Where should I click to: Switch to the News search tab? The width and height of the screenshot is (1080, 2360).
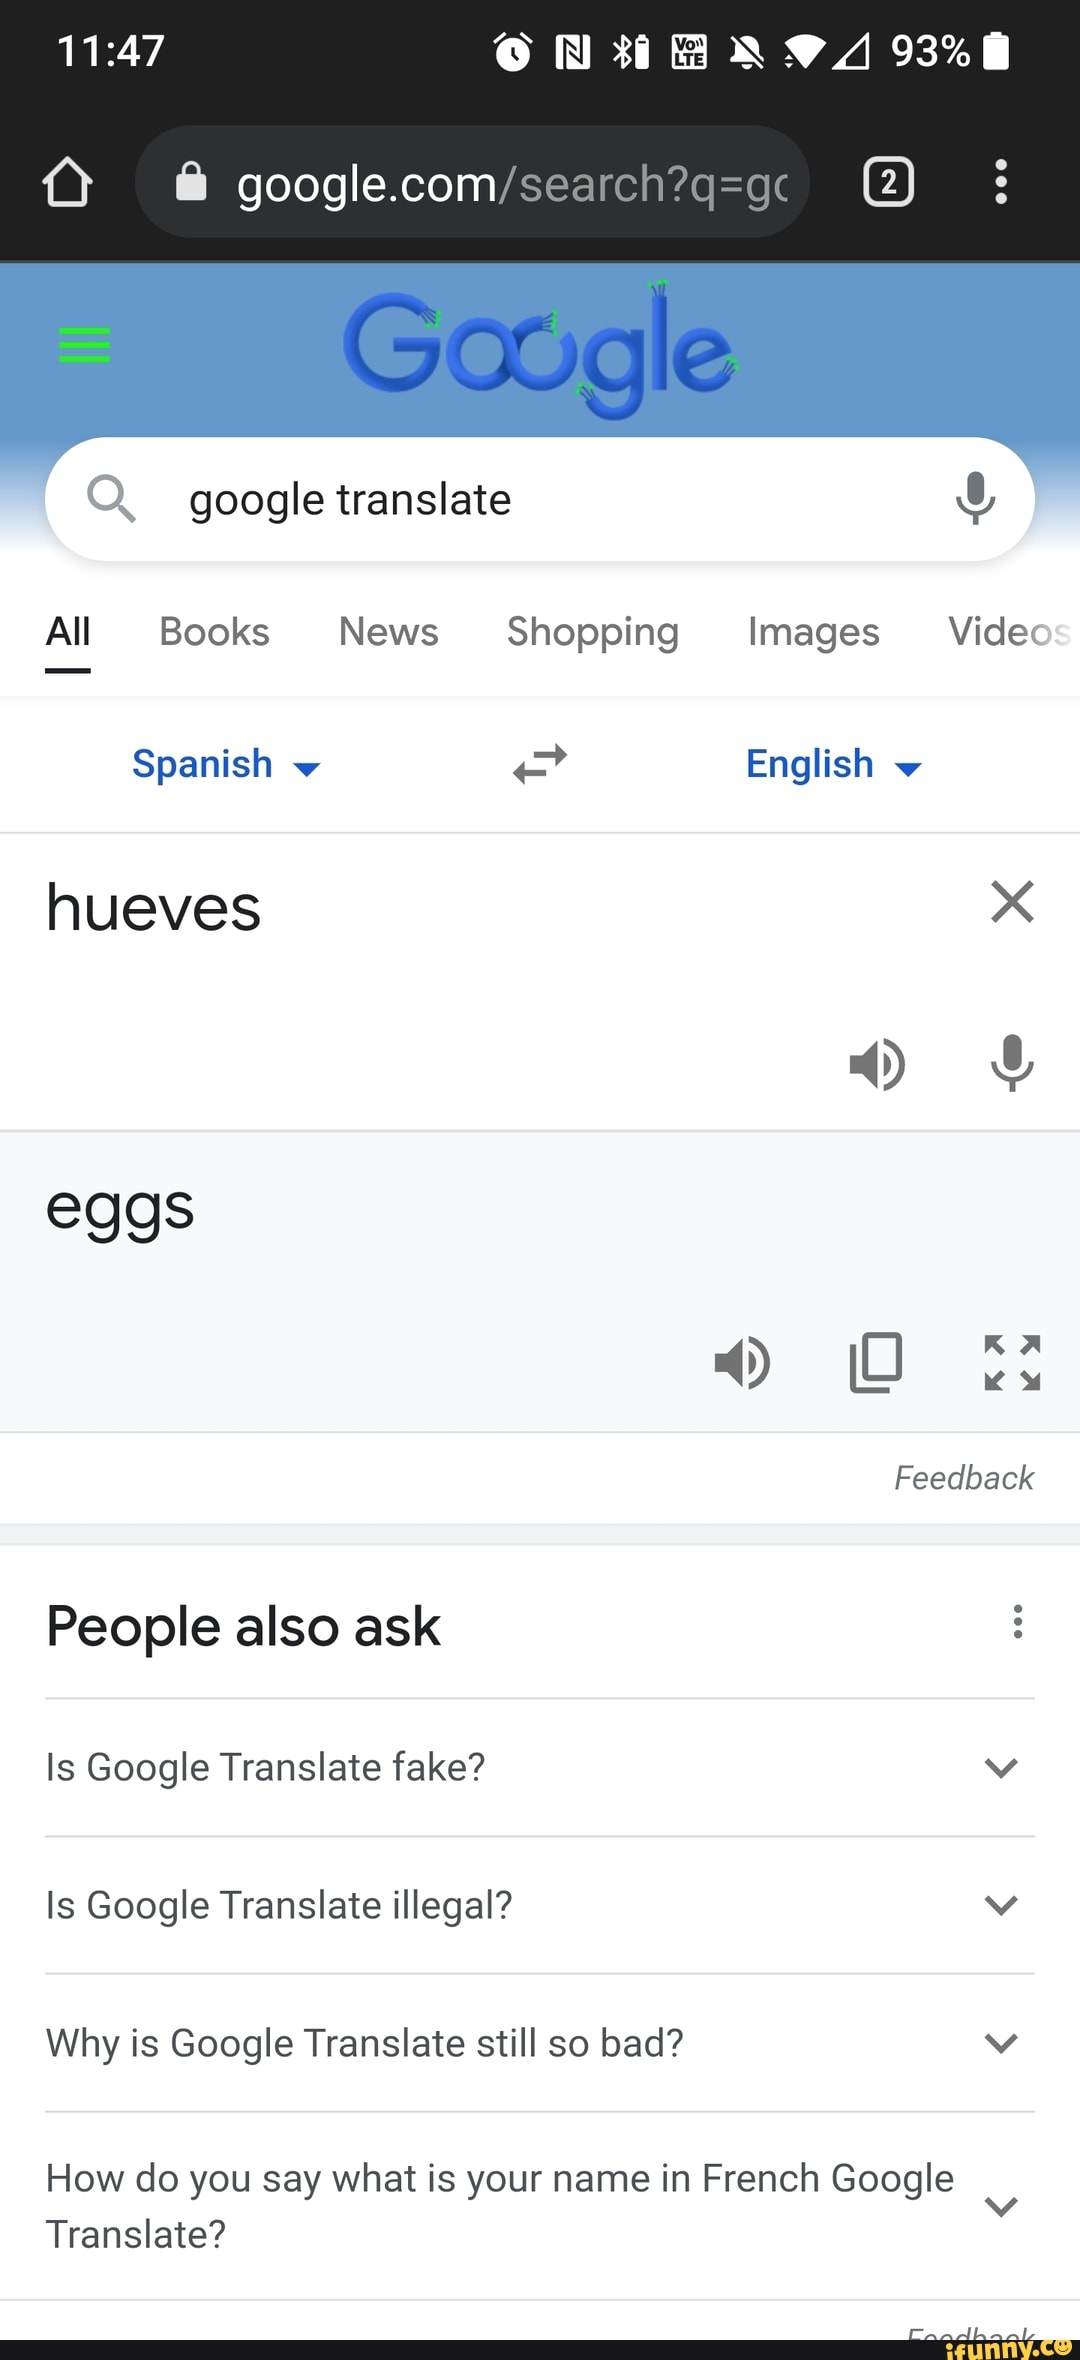tap(388, 632)
